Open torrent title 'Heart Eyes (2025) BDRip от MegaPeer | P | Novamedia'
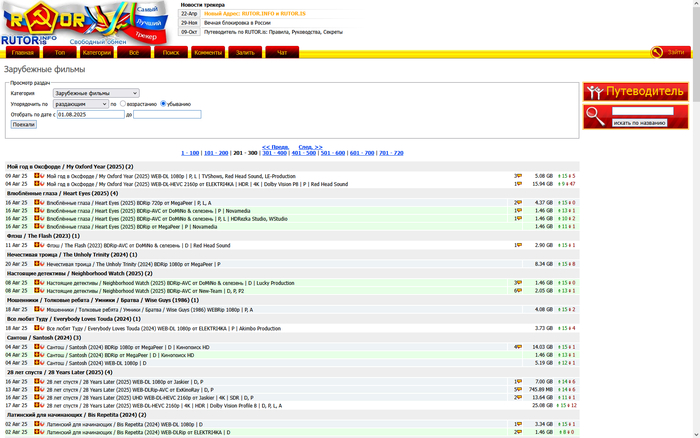 (x=132, y=227)
